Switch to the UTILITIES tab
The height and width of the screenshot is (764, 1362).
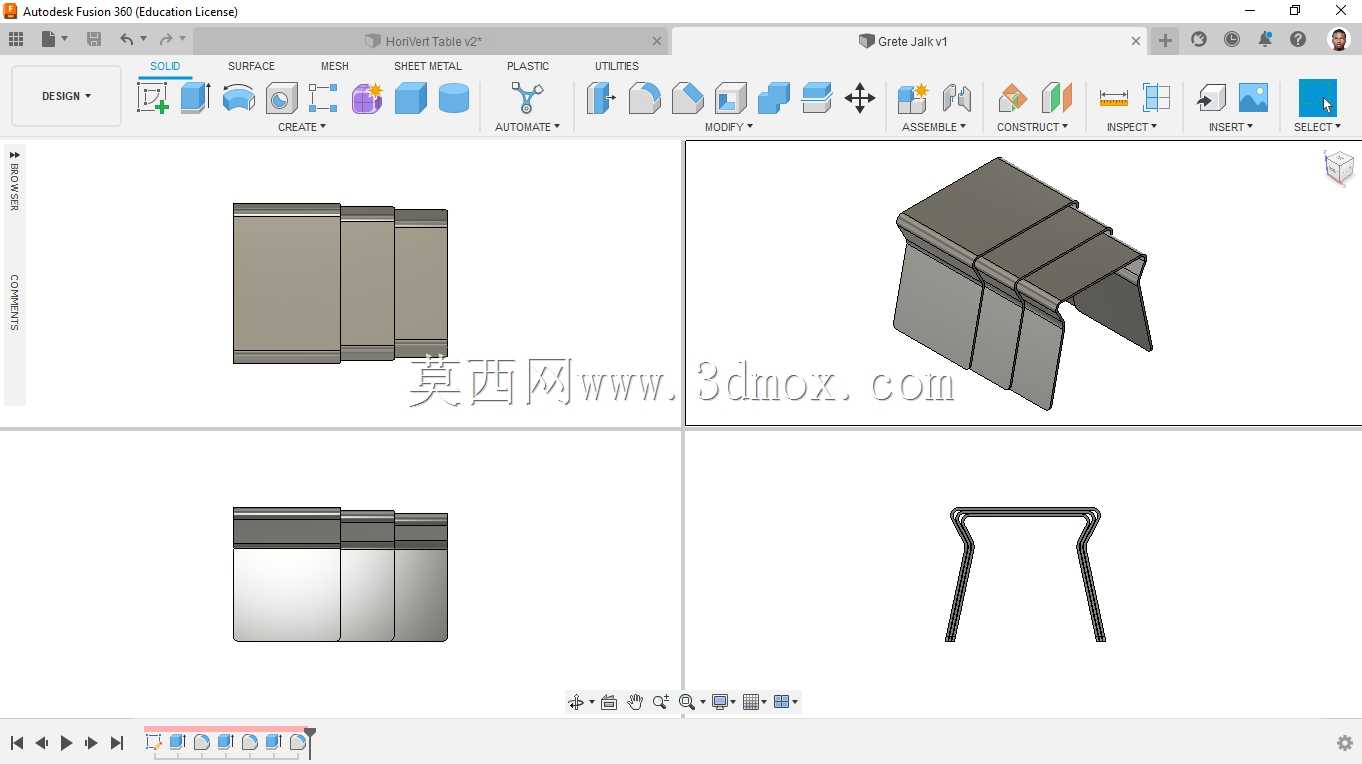point(617,66)
